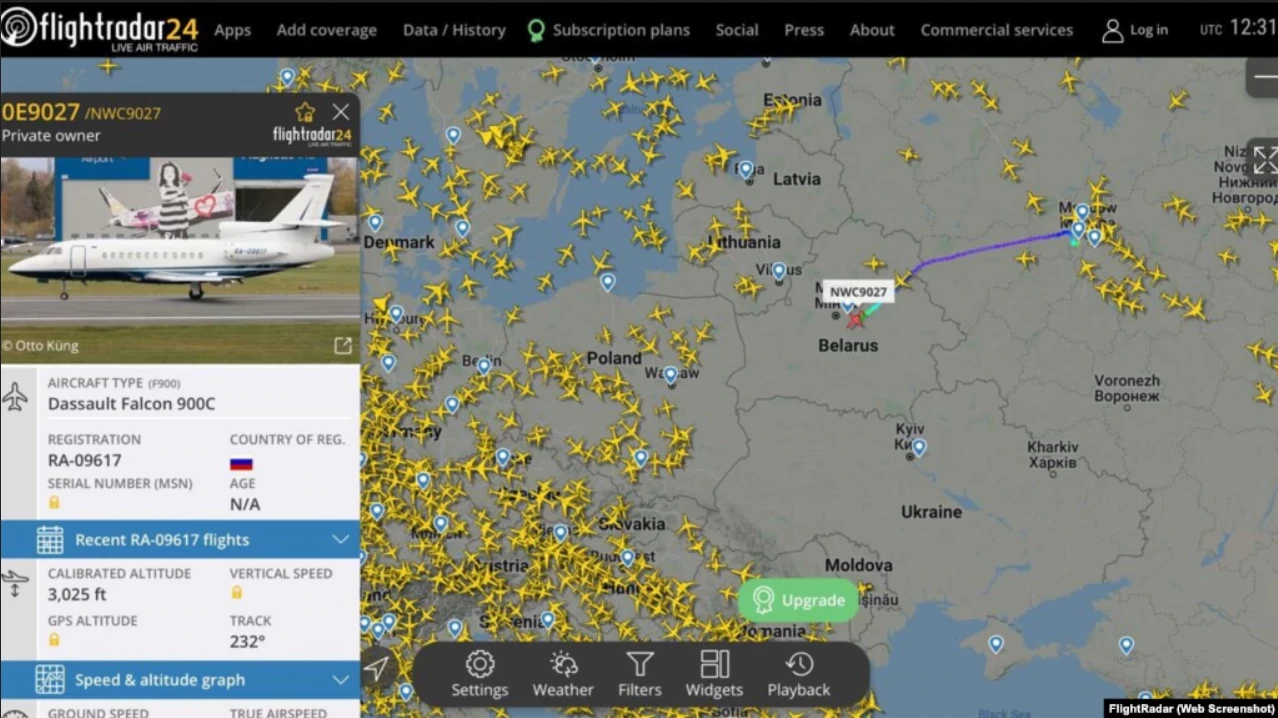Open the Data / History menu
The image size is (1278, 718).
point(454,30)
